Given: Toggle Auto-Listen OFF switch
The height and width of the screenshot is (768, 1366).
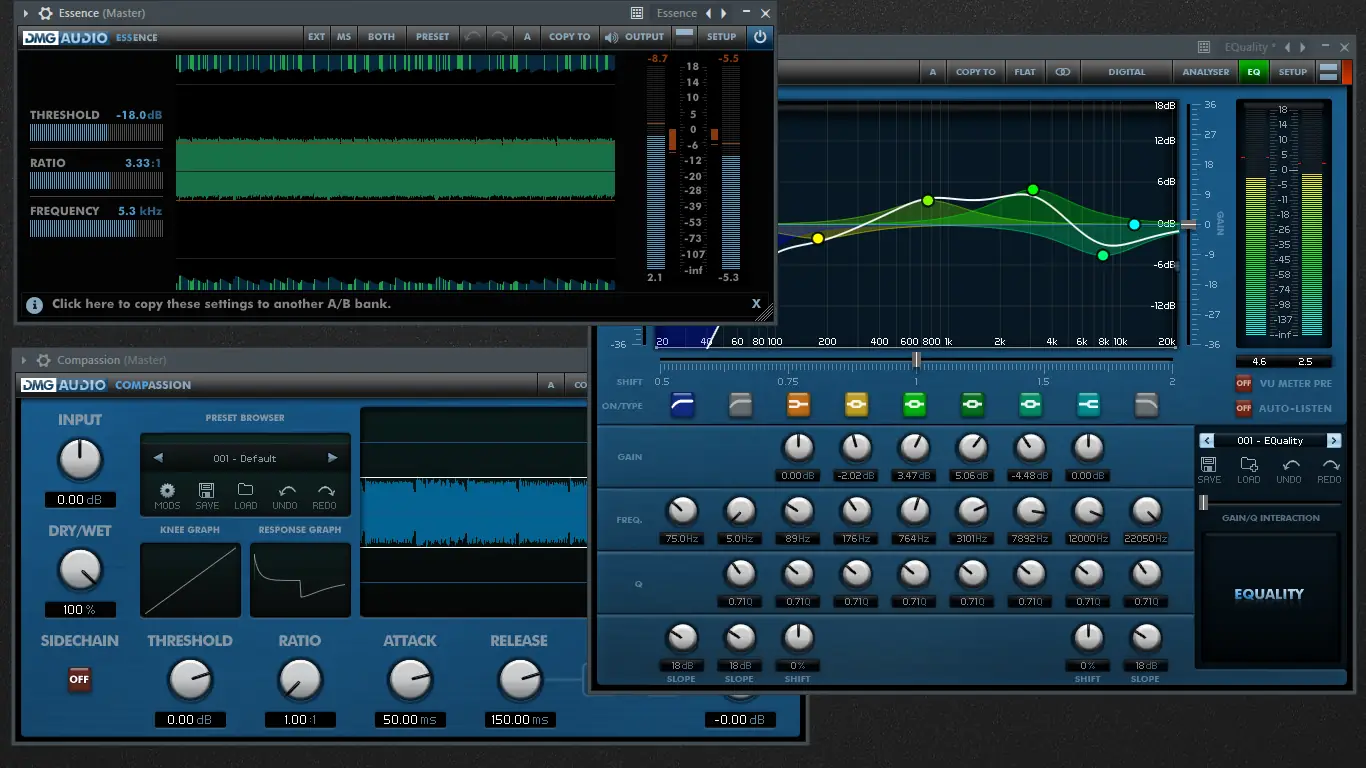Looking at the screenshot, I should 1244,408.
